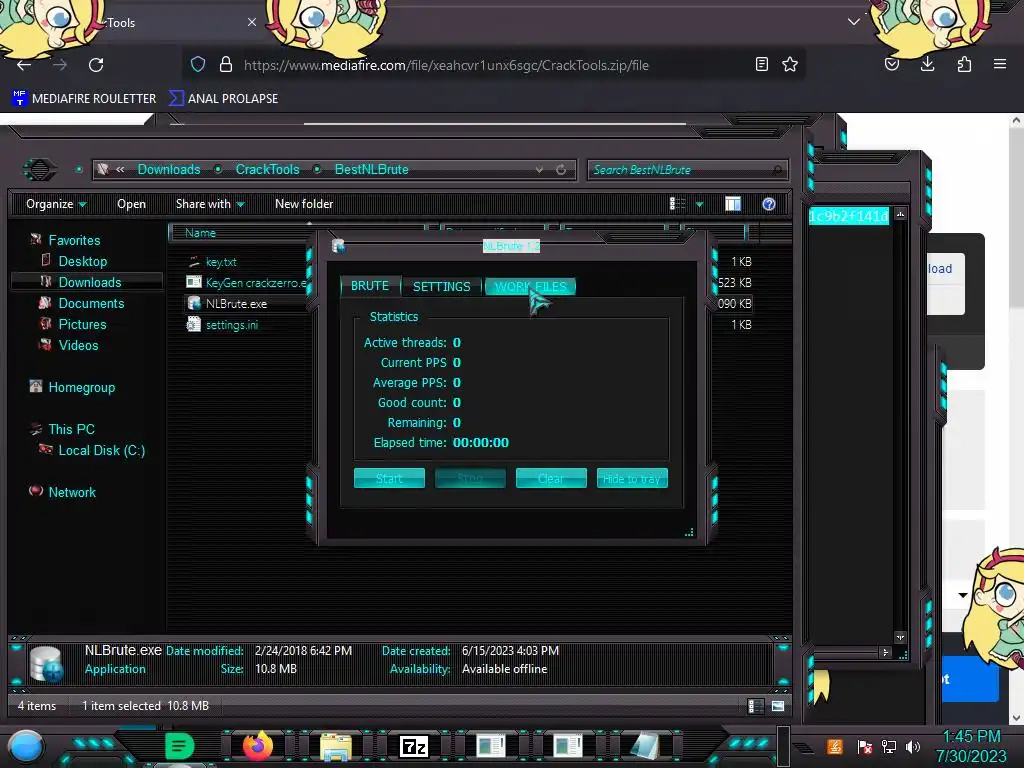Image resolution: width=1024 pixels, height=768 pixels.
Task: Select the NLBrute.exe file
Action: [236, 304]
